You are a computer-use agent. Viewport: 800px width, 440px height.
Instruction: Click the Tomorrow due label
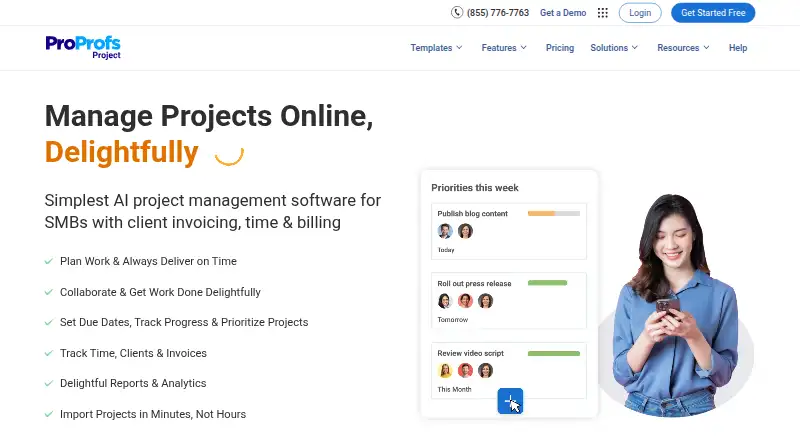click(452, 320)
